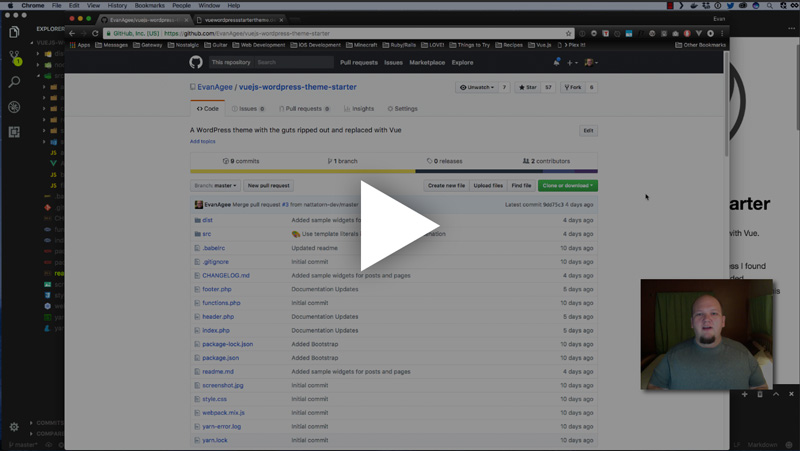The height and width of the screenshot is (451, 800).
Task: Open CHANGELOG.md file
Action: point(226,275)
